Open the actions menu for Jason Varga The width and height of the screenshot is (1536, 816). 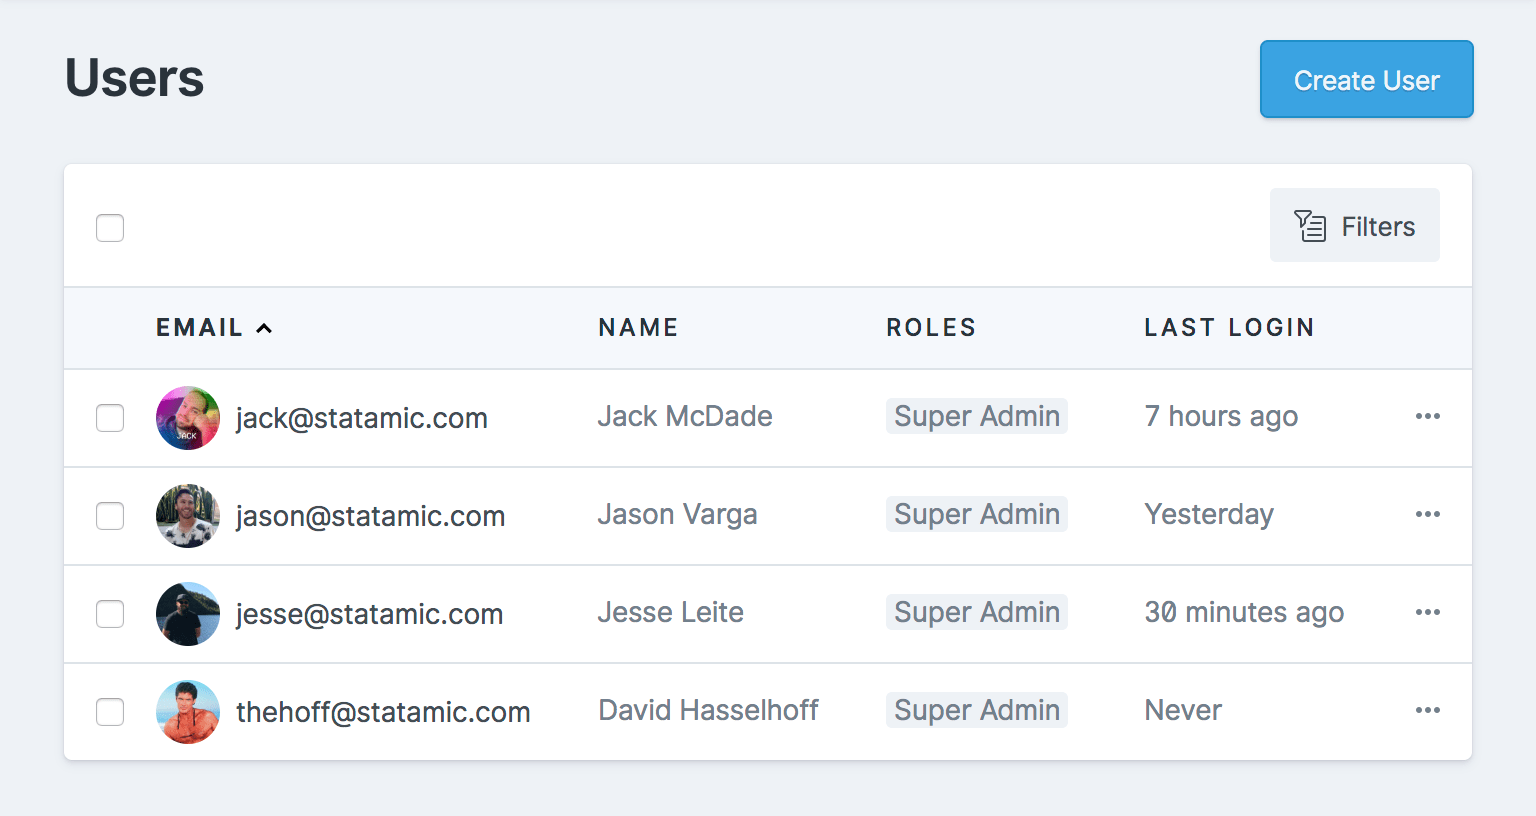pos(1428,514)
